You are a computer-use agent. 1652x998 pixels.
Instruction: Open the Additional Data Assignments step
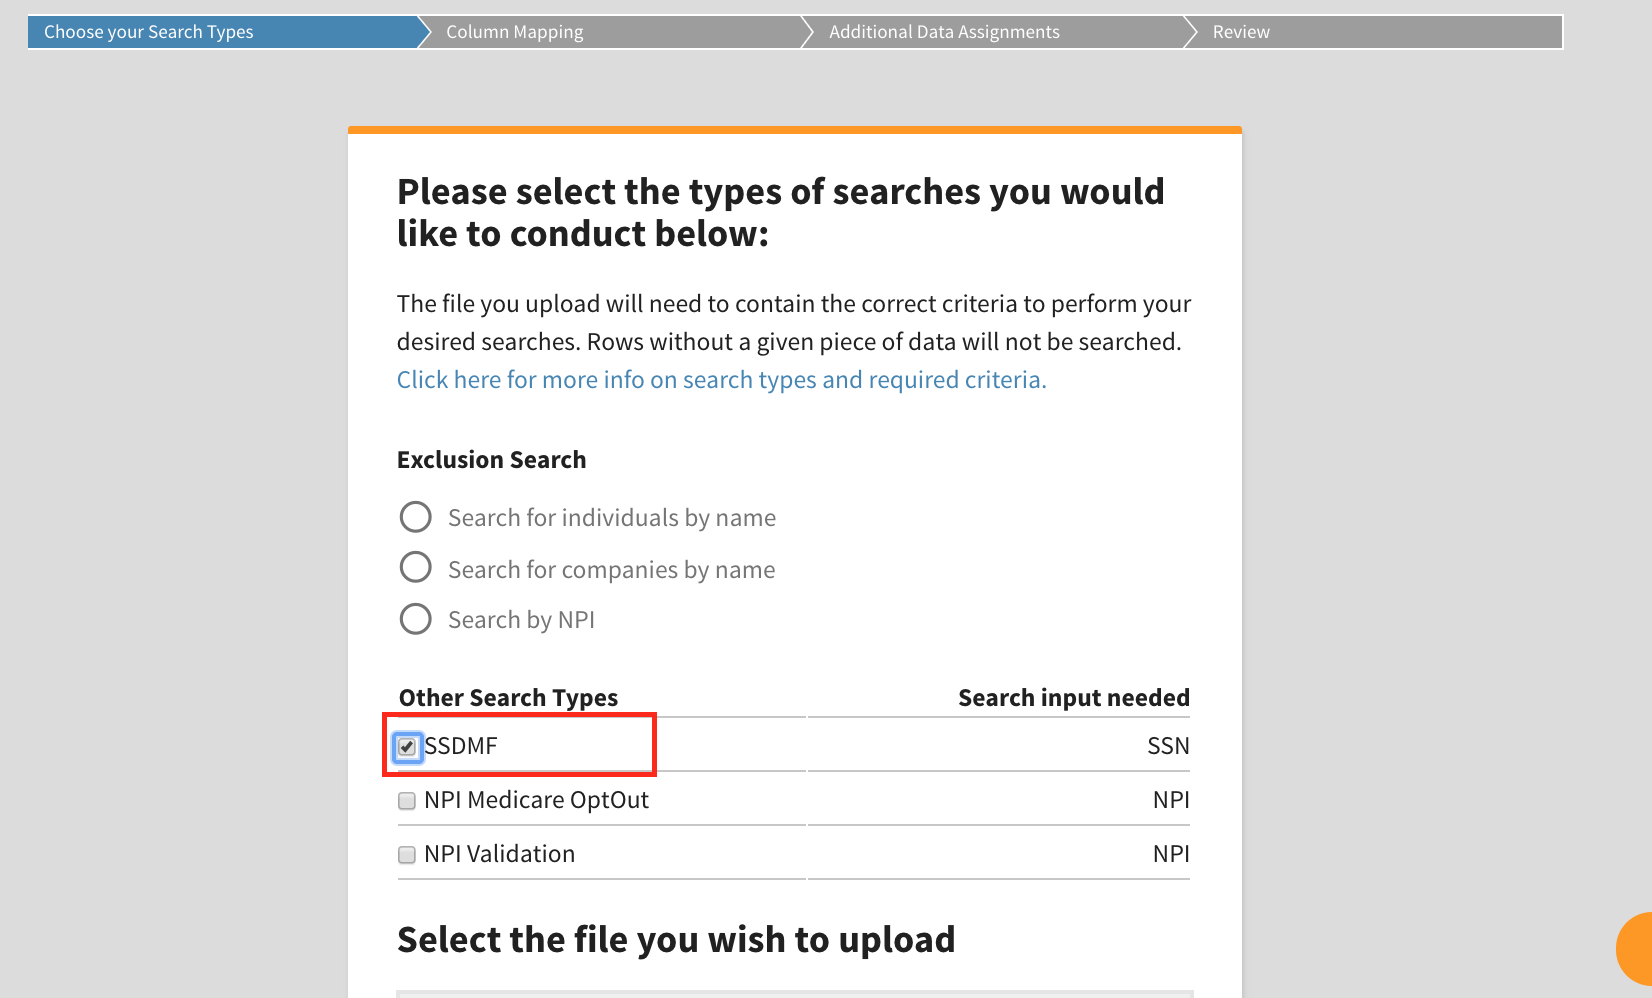(x=944, y=31)
